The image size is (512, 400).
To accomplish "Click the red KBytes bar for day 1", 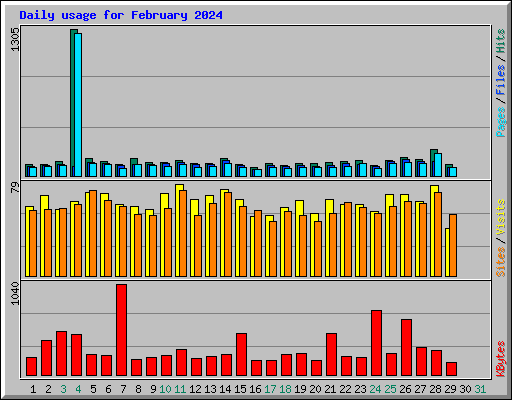I will (x=31, y=366).
